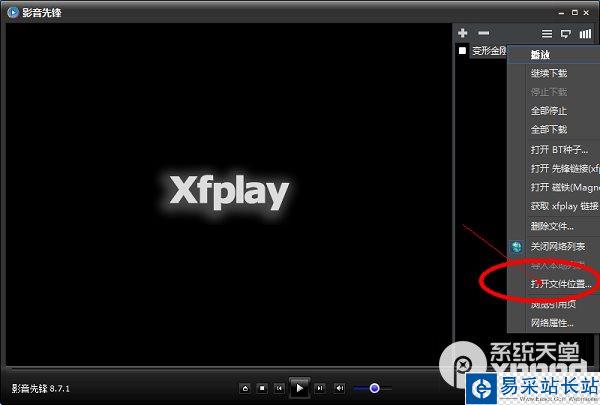Image resolution: width=600 pixels, height=405 pixels.
Task: Choose 全部下载 from the context menu
Action: [x=553, y=130]
